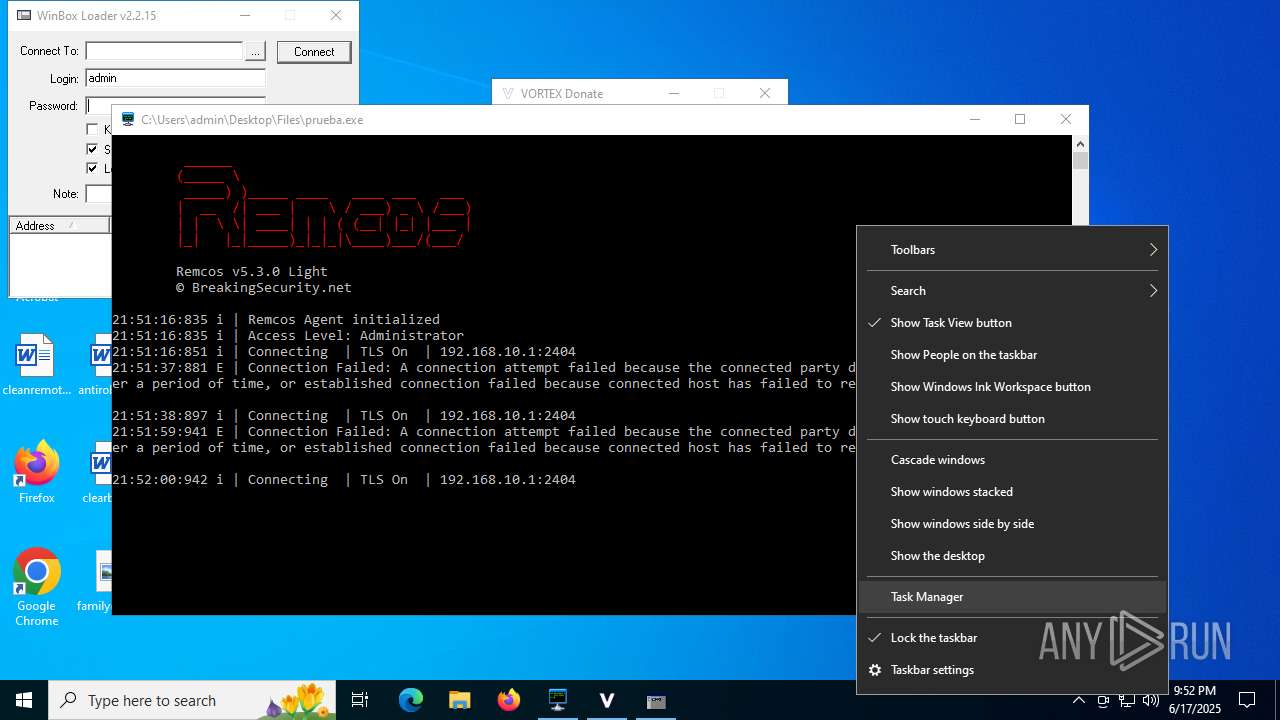Open the Windows Start menu
Image resolution: width=1280 pixels, height=720 pixels.
tap(24, 700)
